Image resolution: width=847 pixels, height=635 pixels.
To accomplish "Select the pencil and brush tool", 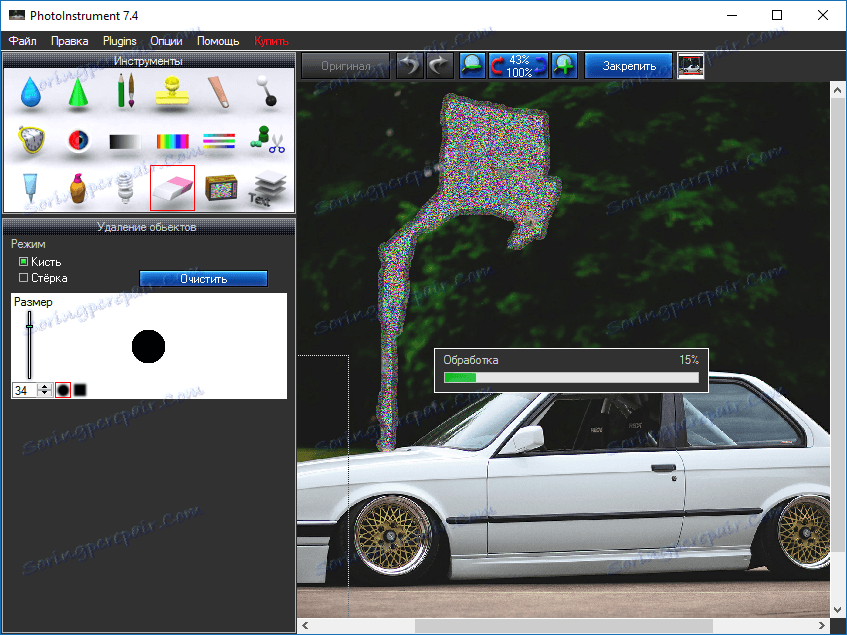I will [x=126, y=91].
